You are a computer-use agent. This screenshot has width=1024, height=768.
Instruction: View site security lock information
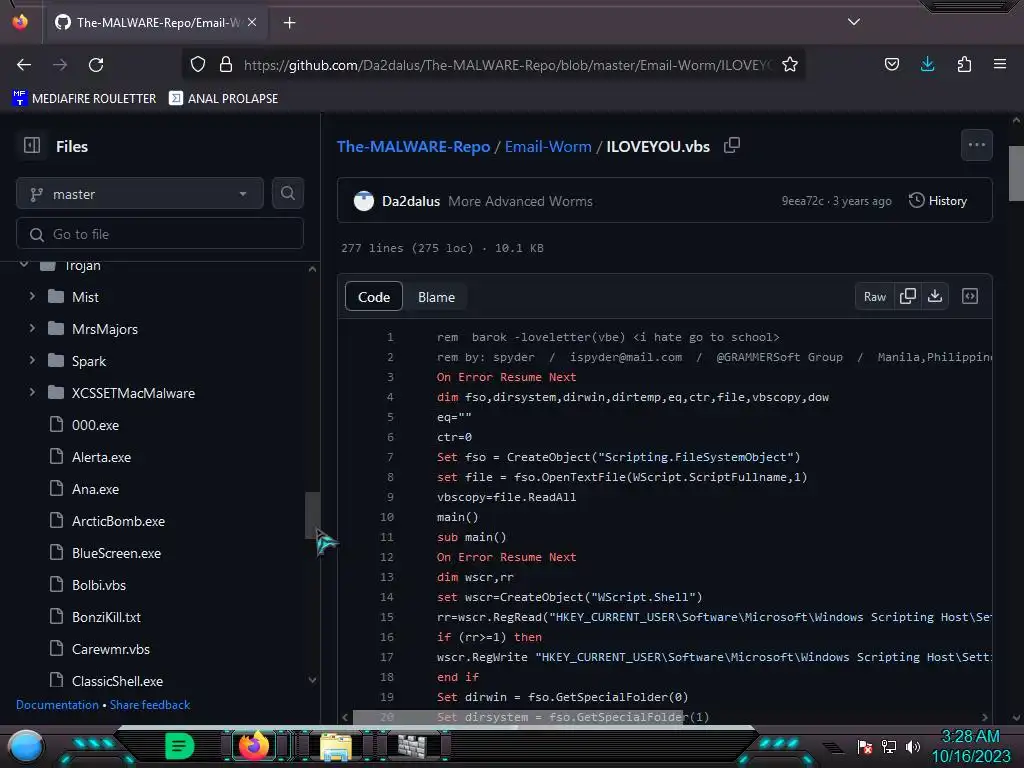pyautogui.click(x=226, y=65)
